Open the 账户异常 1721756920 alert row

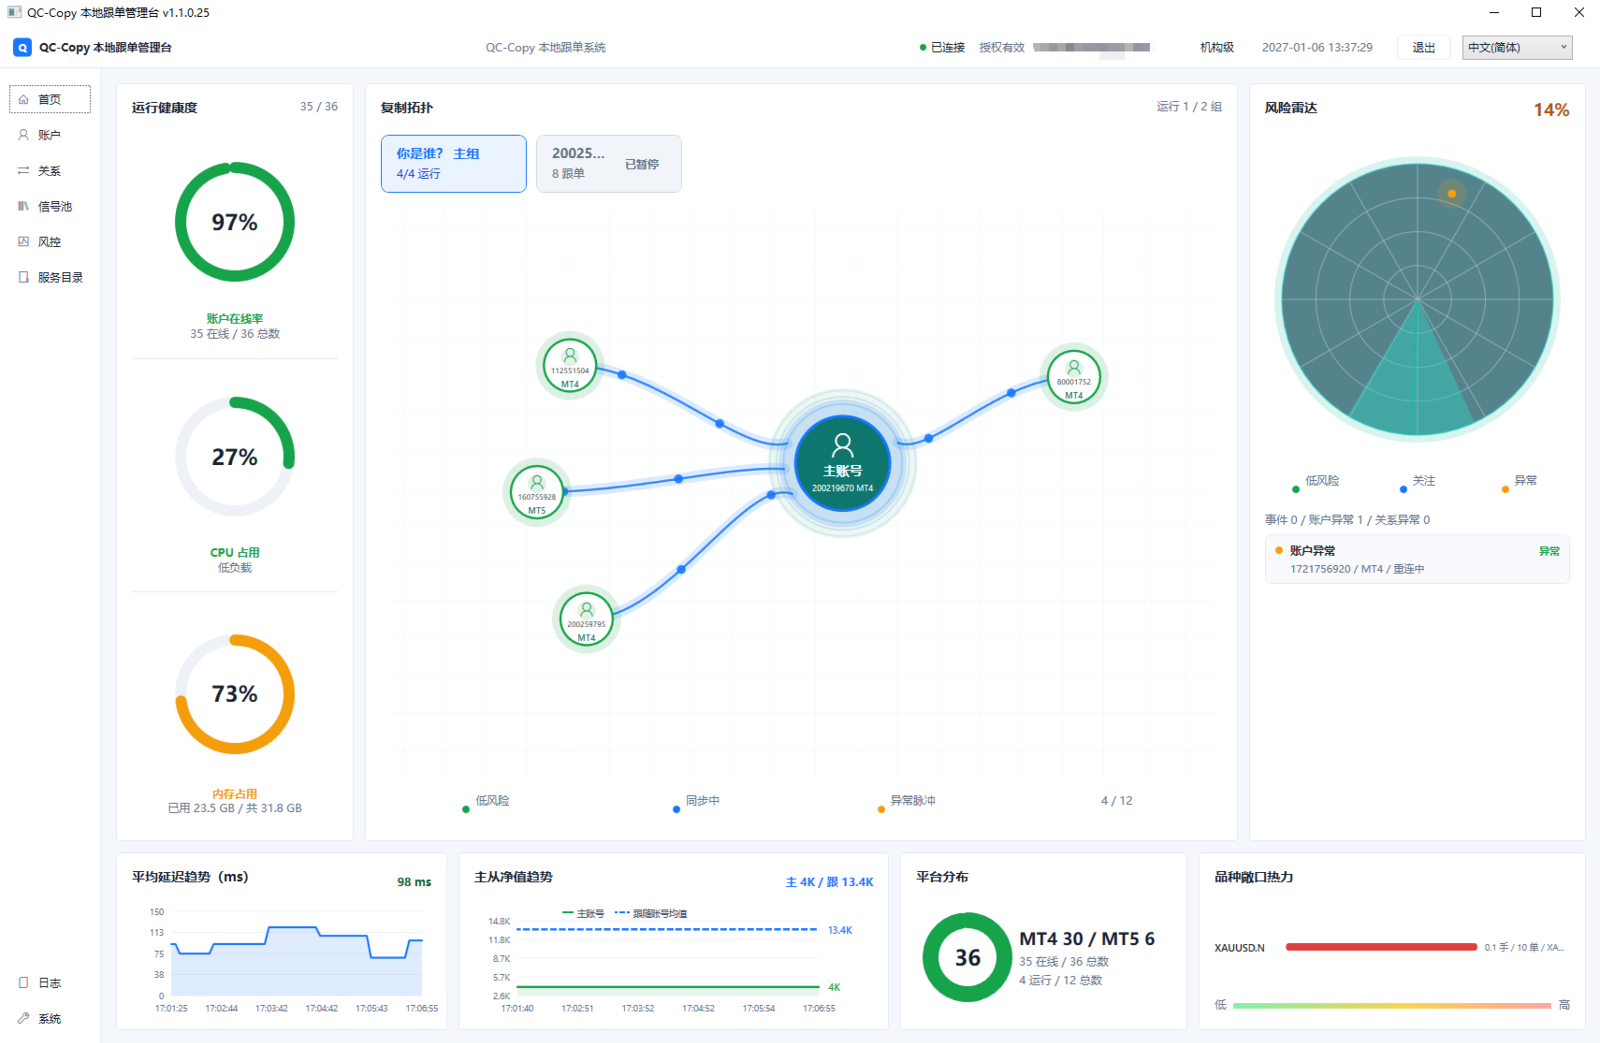pyautogui.click(x=1417, y=559)
